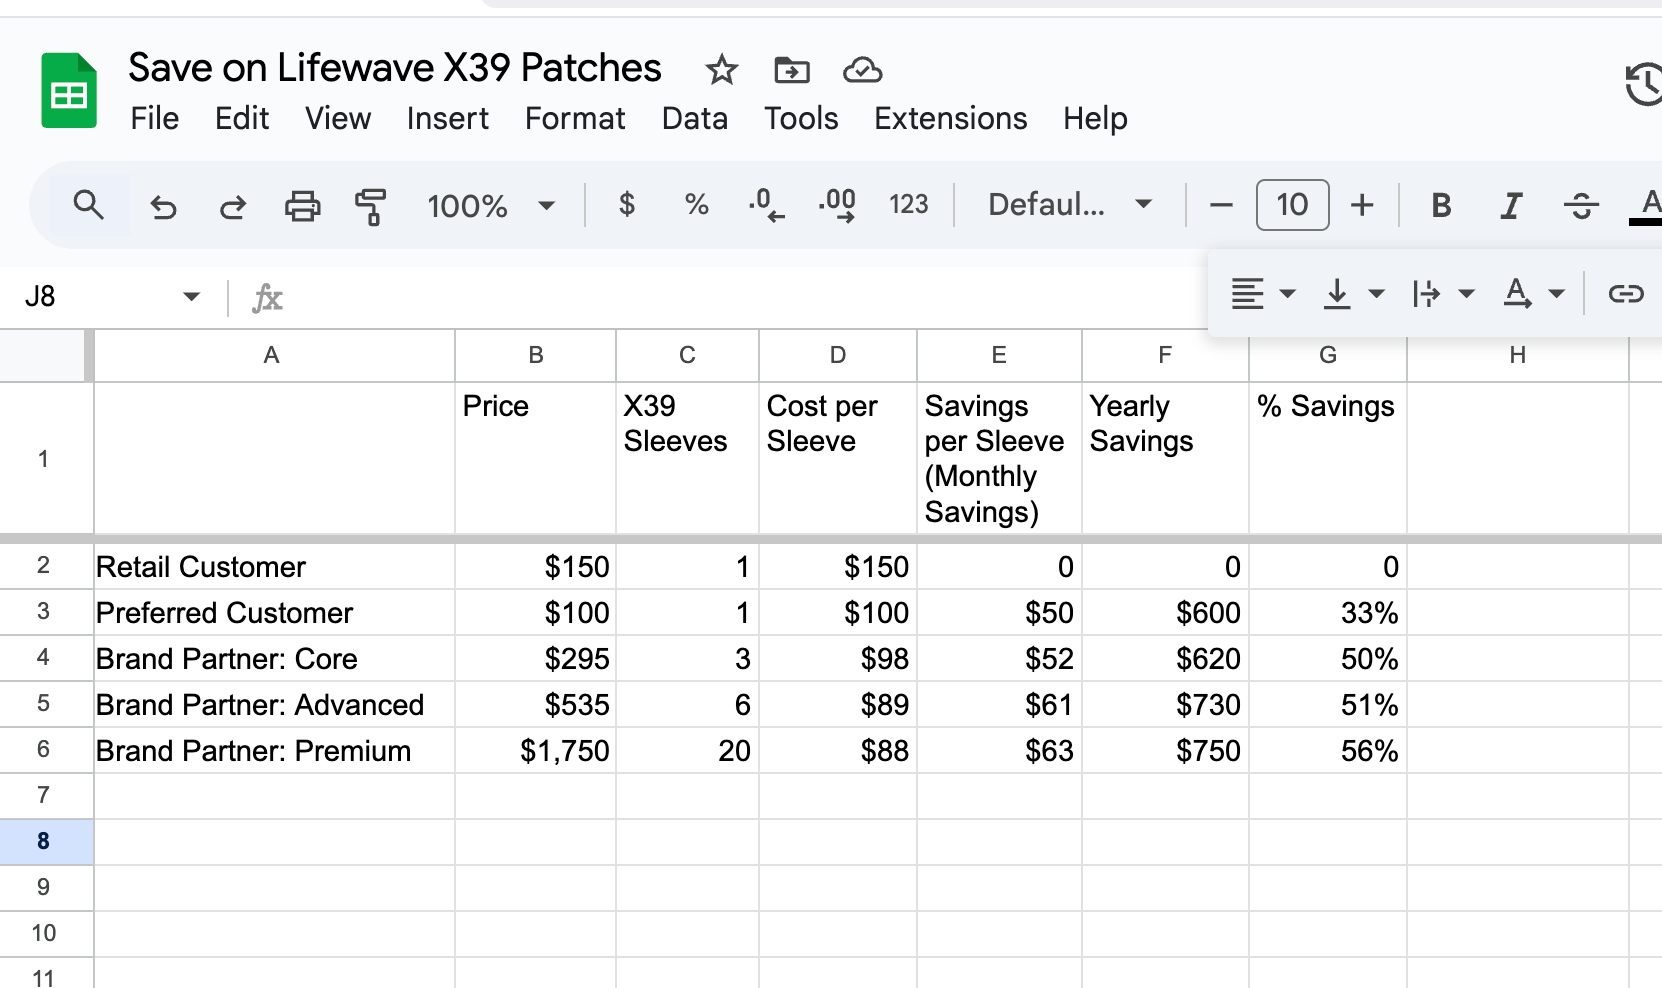This screenshot has height=988, width=1662.
Task: Toggle italic text style
Action: (1511, 206)
